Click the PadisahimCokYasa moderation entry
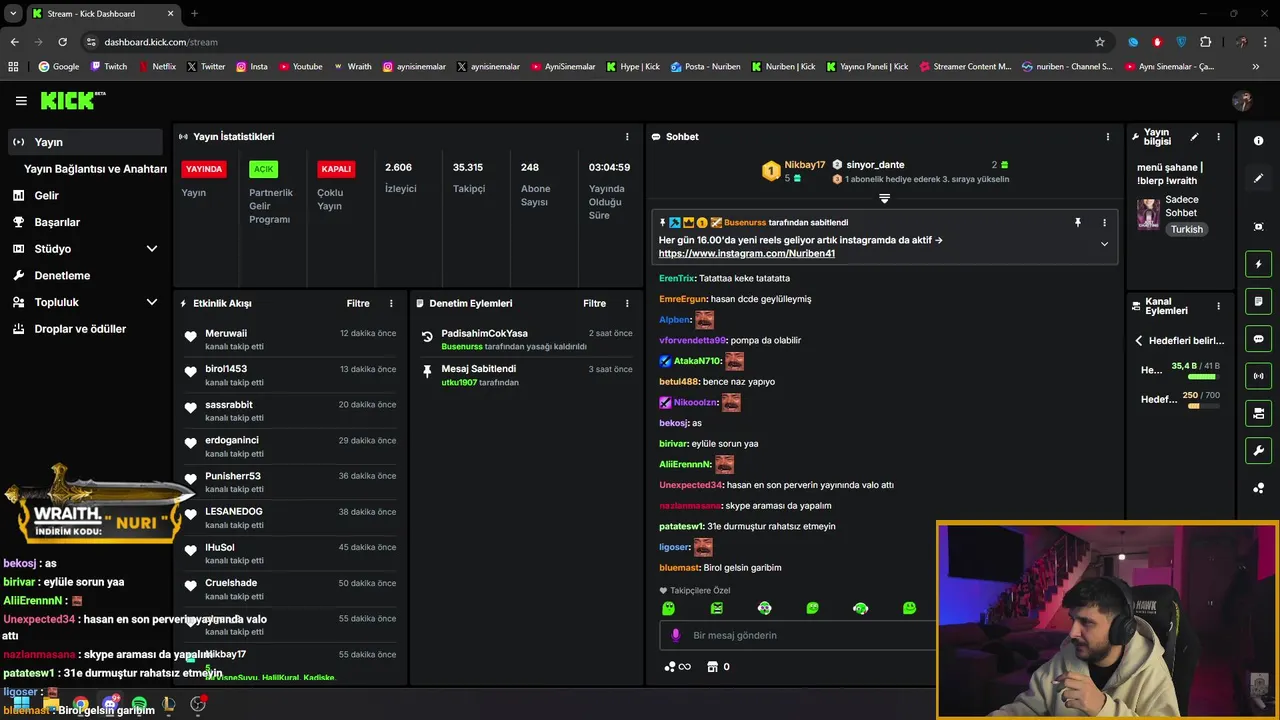This screenshot has width=1280, height=720. [527, 339]
